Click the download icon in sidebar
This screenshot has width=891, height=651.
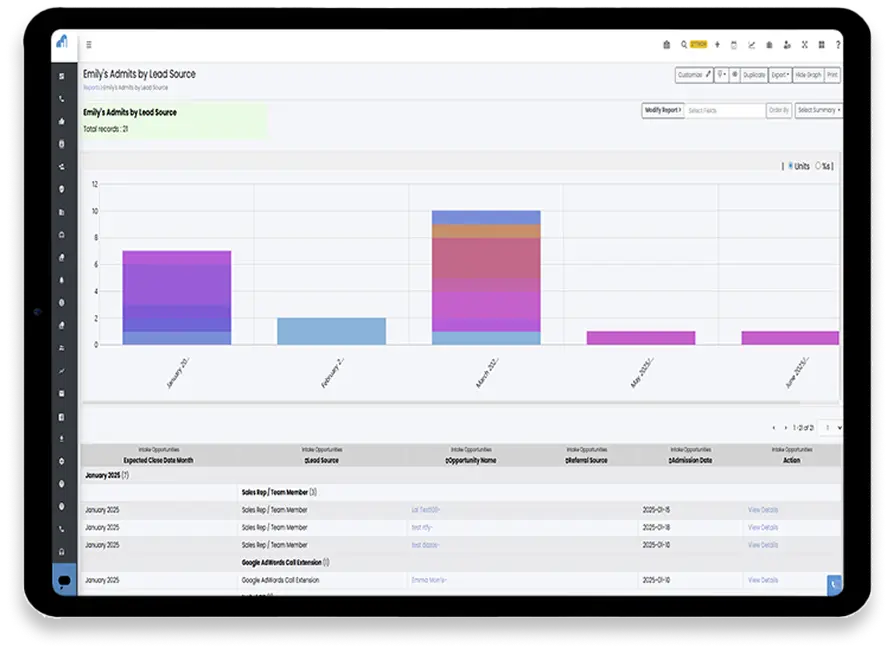(61, 439)
